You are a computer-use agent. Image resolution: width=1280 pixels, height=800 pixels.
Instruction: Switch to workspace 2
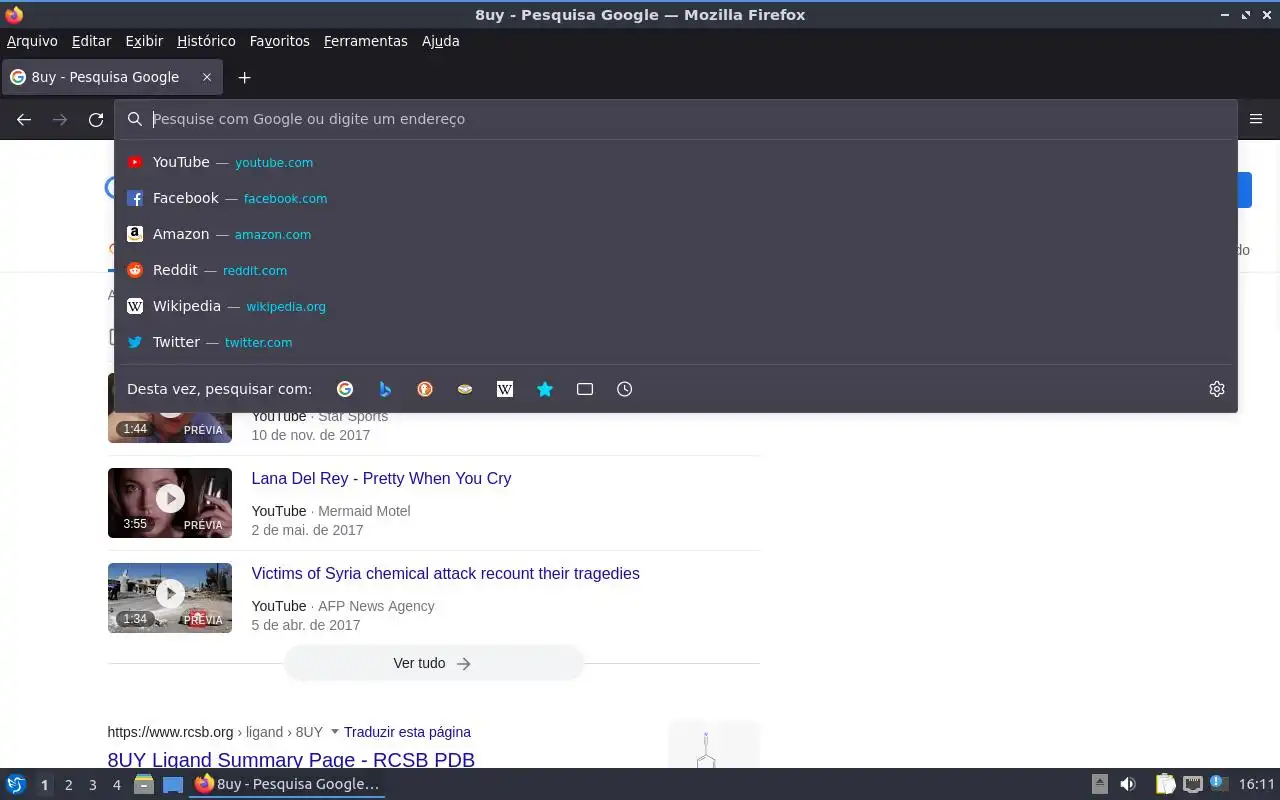tap(68, 785)
